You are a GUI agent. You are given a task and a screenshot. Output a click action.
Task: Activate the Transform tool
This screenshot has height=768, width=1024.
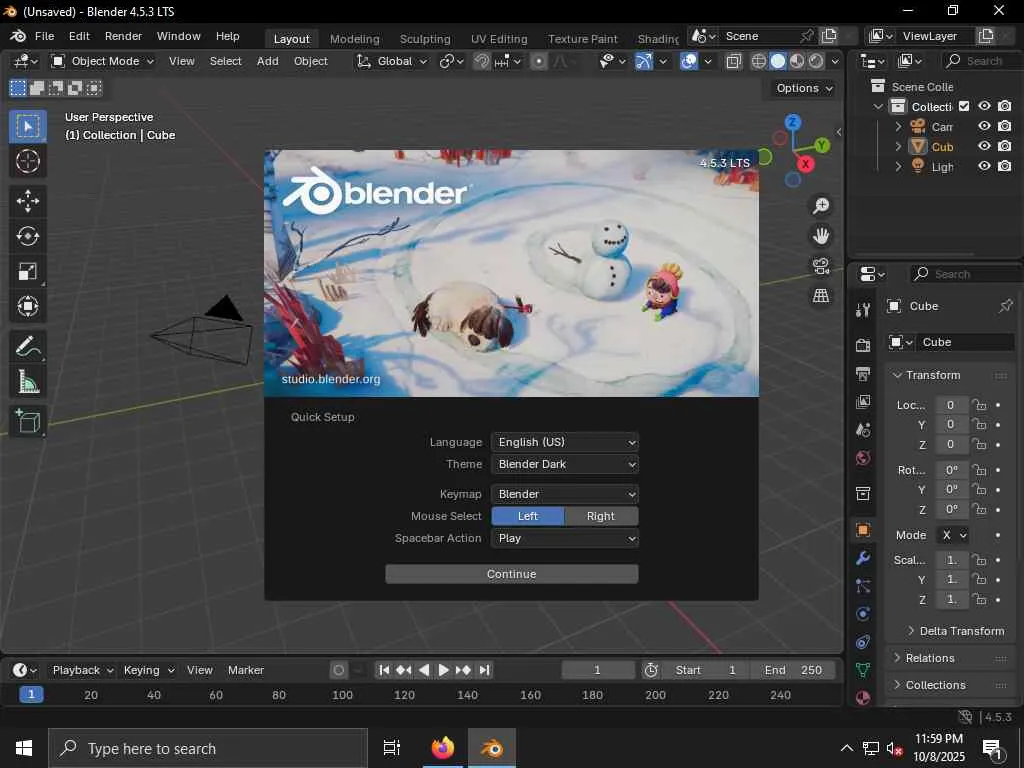pyautogui.click(x=27, y=306)
